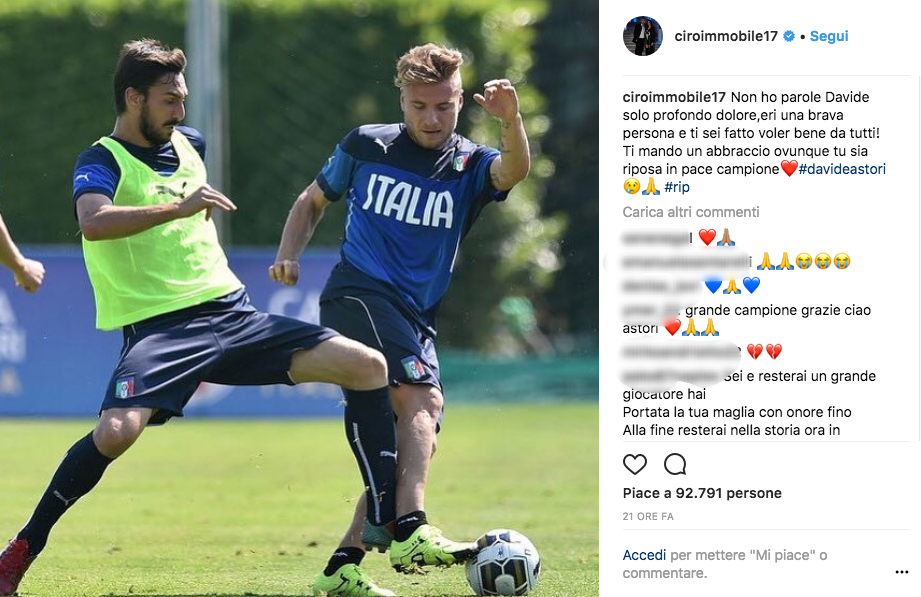This screenshot has height=597, width=921.
Task: Click blurred username of first comment
Action: pyautogui.click(x=657, y=238)
